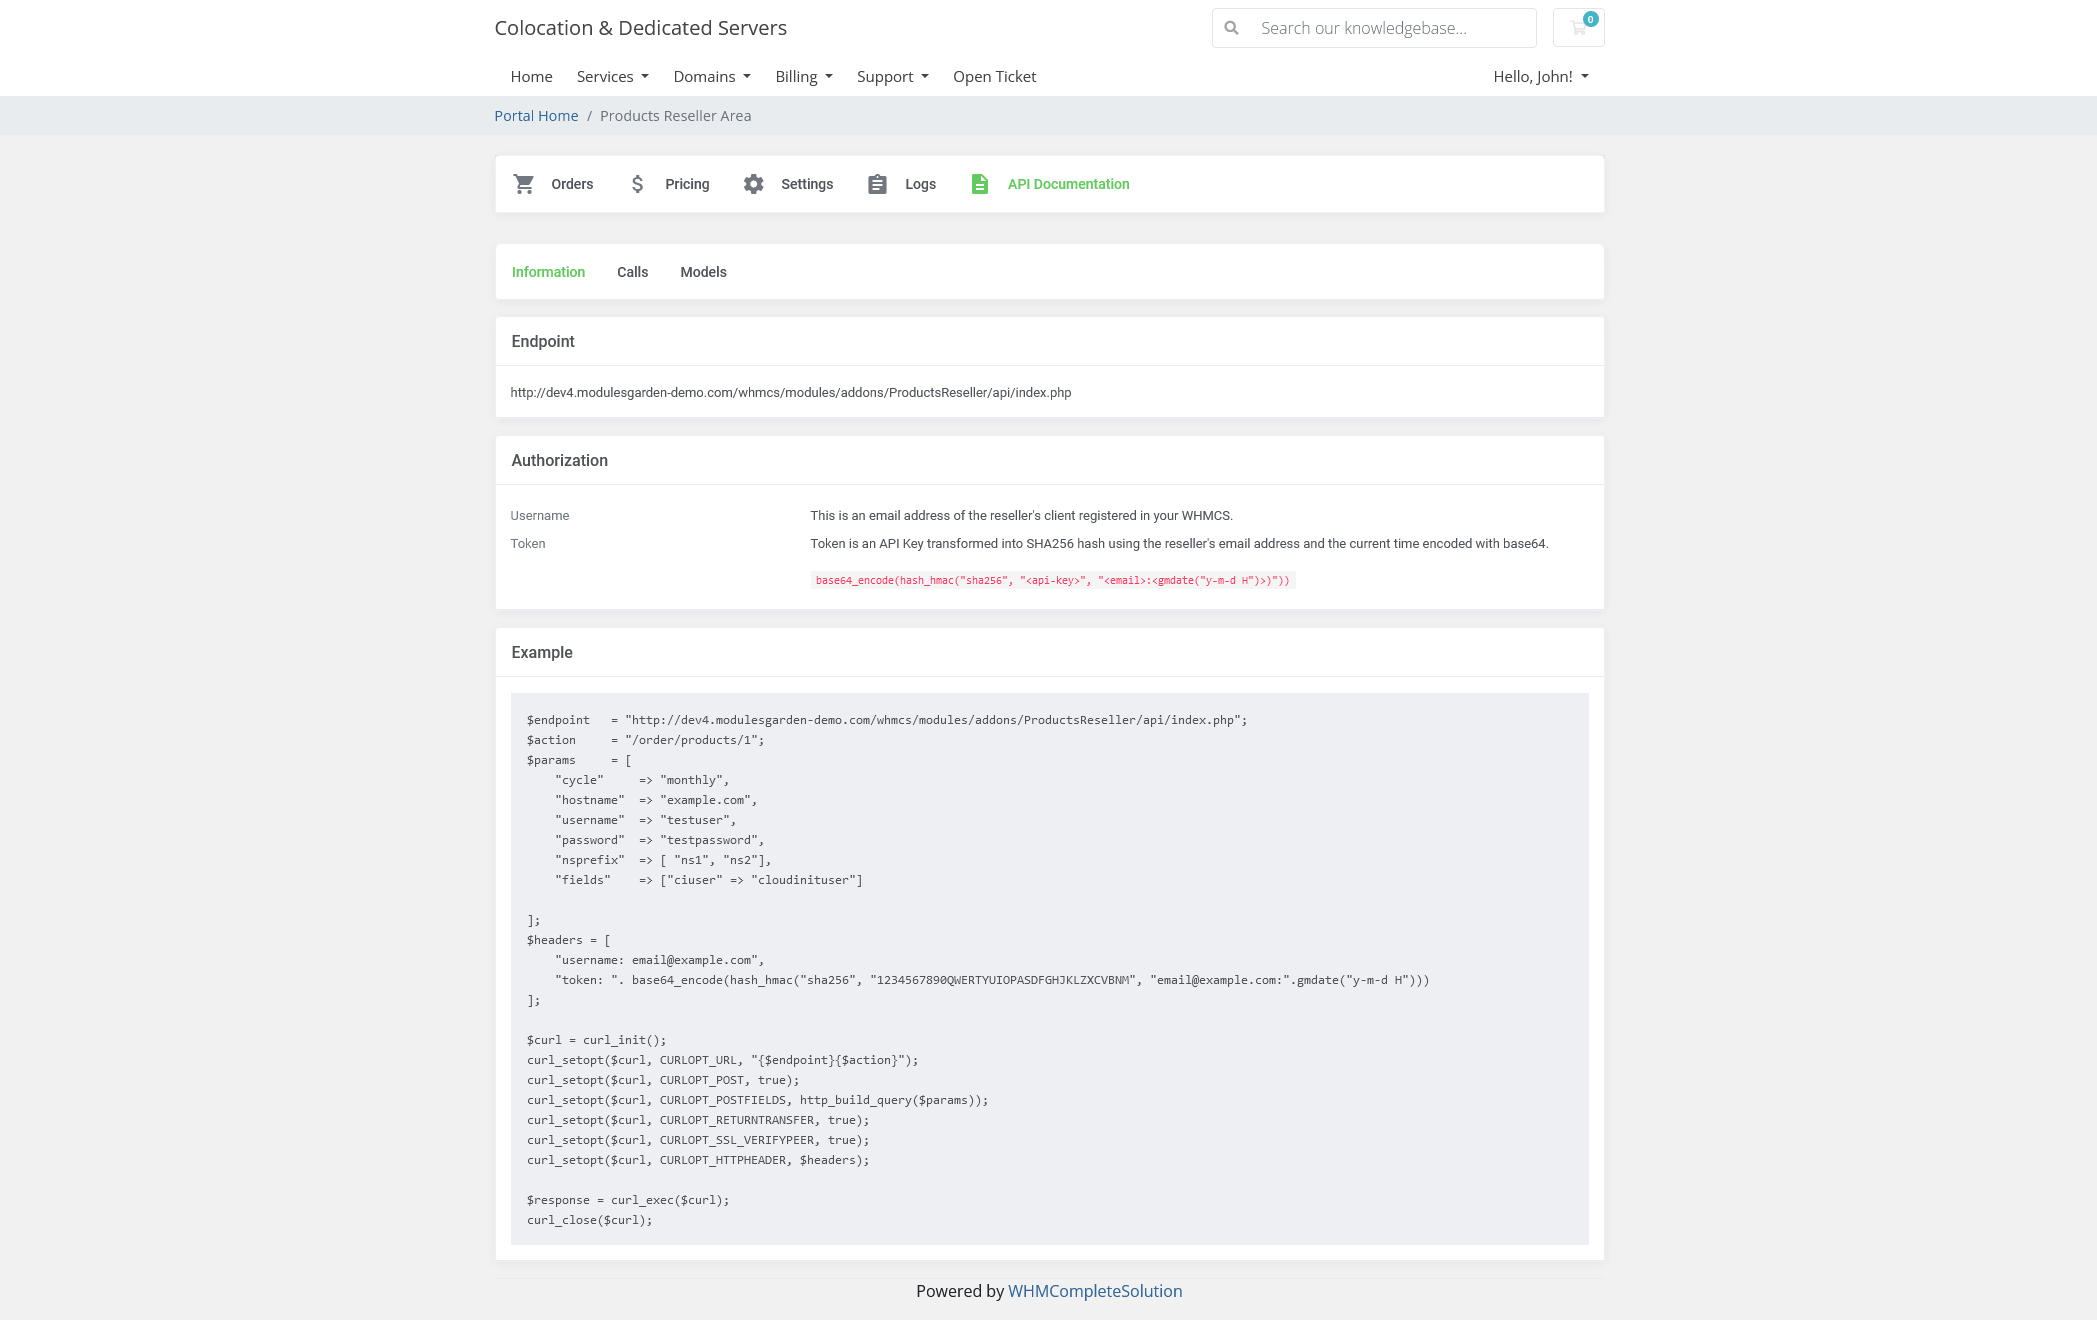Click the API Documentation document icon
The height and width of the screenshot is (1320, 2097).
[979, 182]
